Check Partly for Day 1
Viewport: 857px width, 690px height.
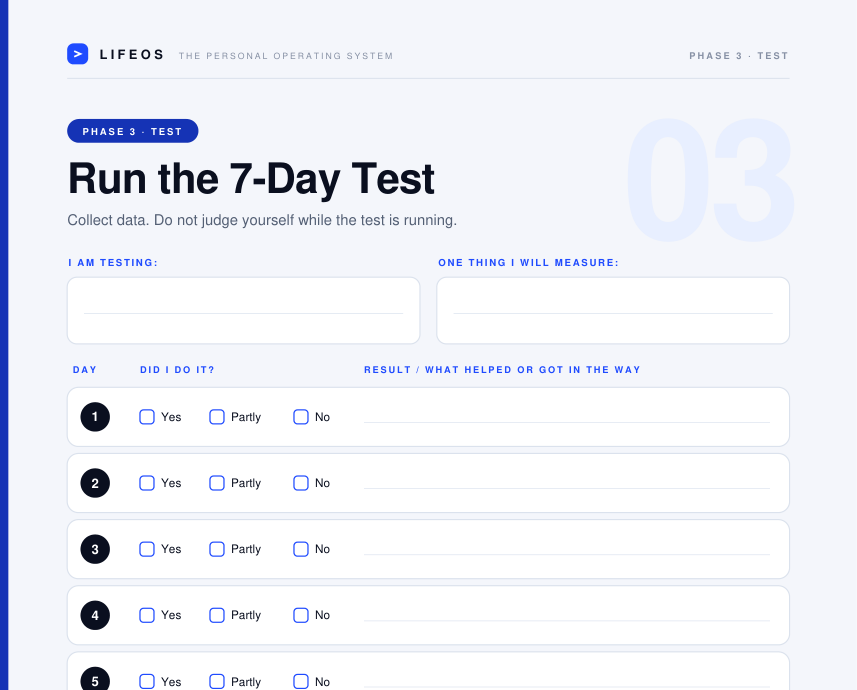coord(217,417)
